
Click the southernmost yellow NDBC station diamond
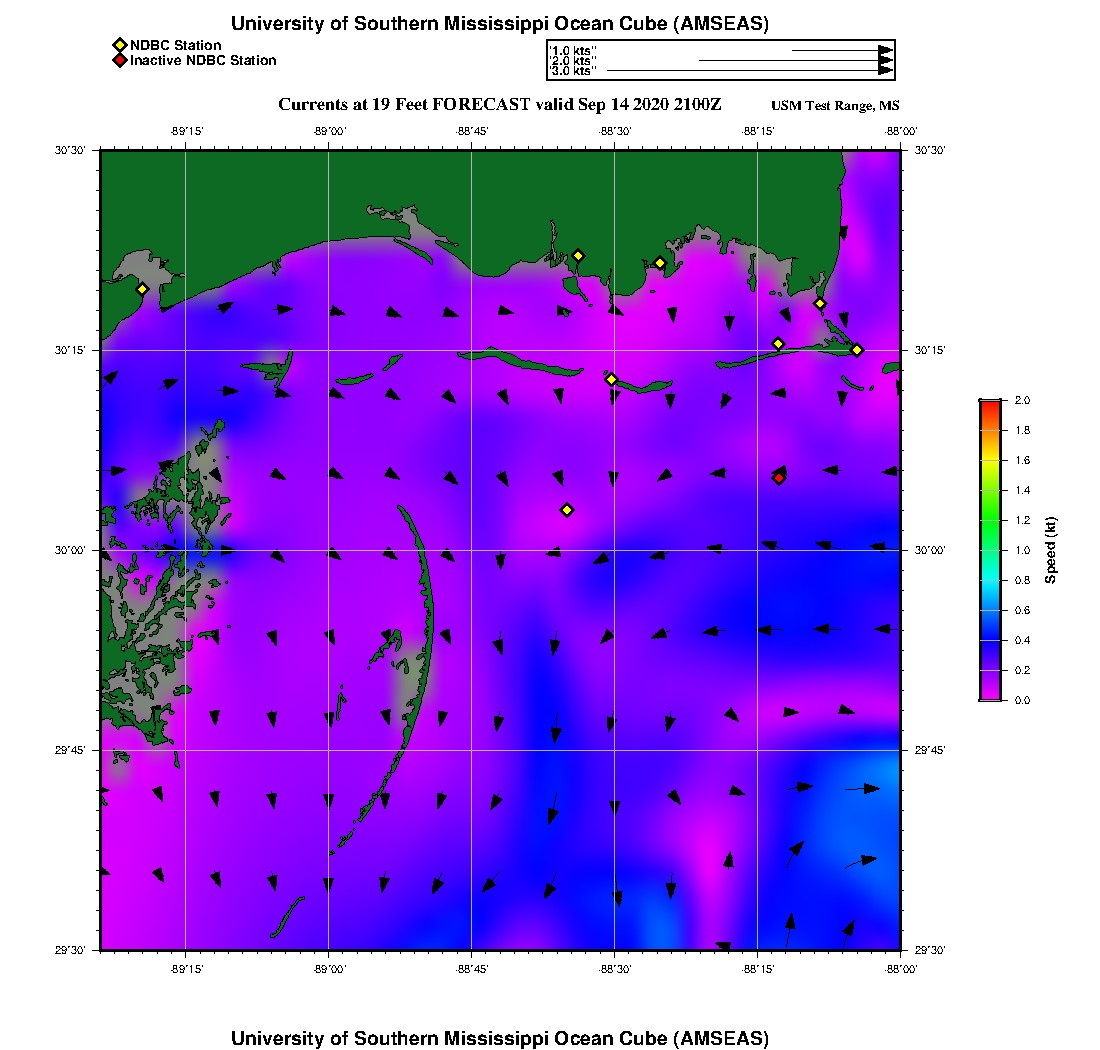pos(567,510)
